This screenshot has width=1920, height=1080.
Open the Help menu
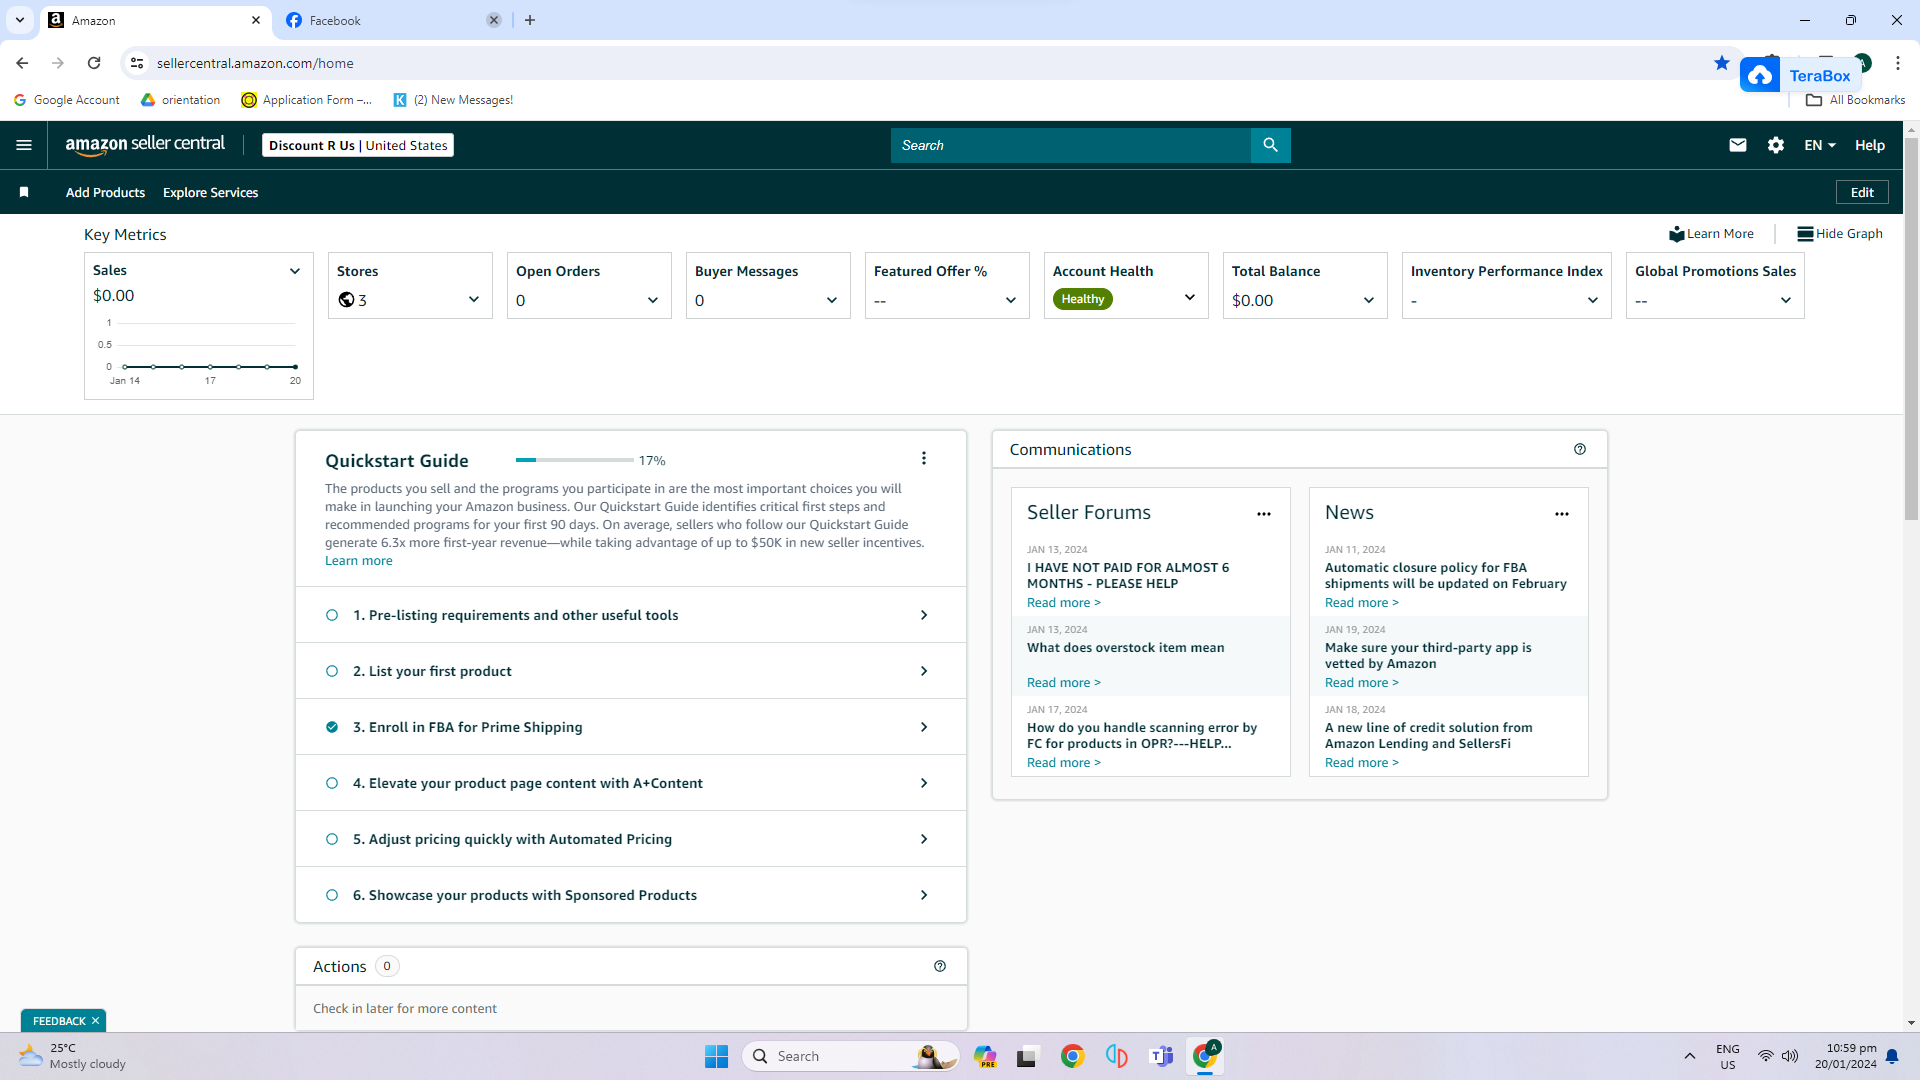click(1870, 145)
